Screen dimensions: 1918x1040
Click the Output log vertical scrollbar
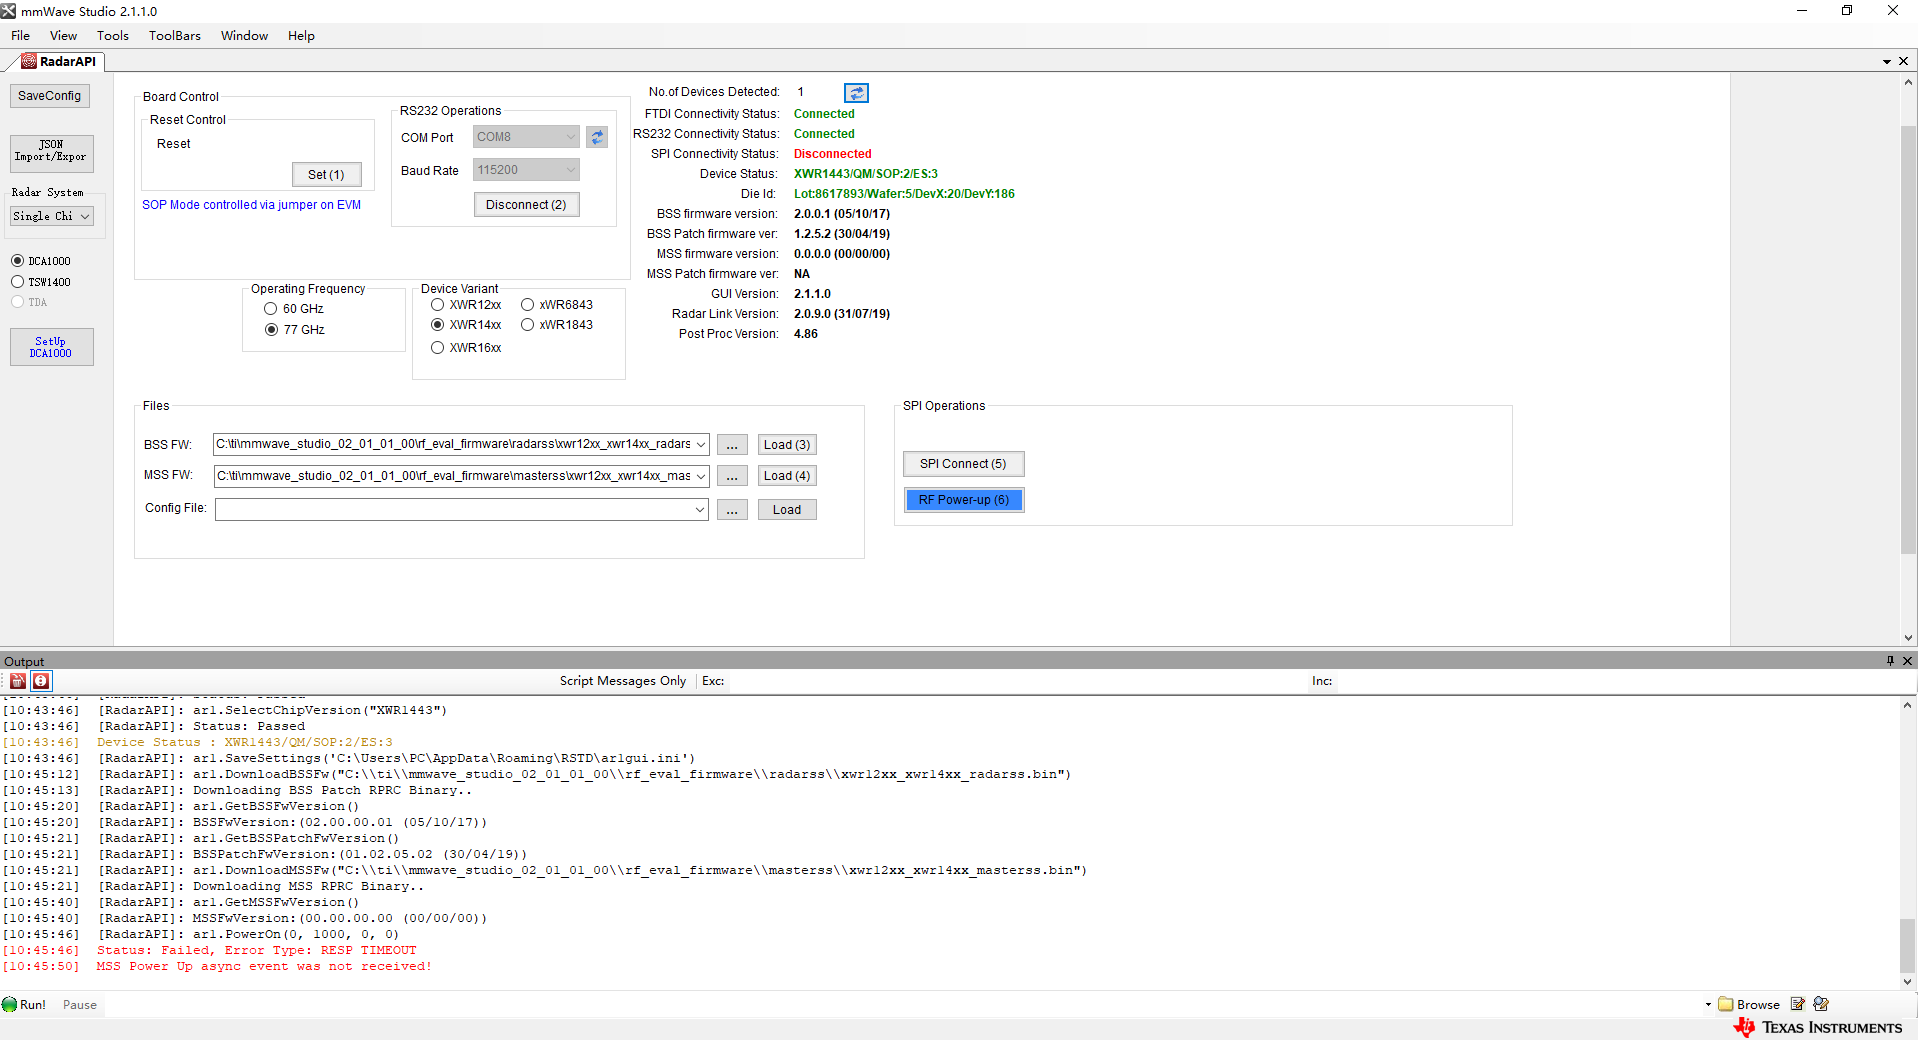pyautogui.click(x=1908, y=945)
